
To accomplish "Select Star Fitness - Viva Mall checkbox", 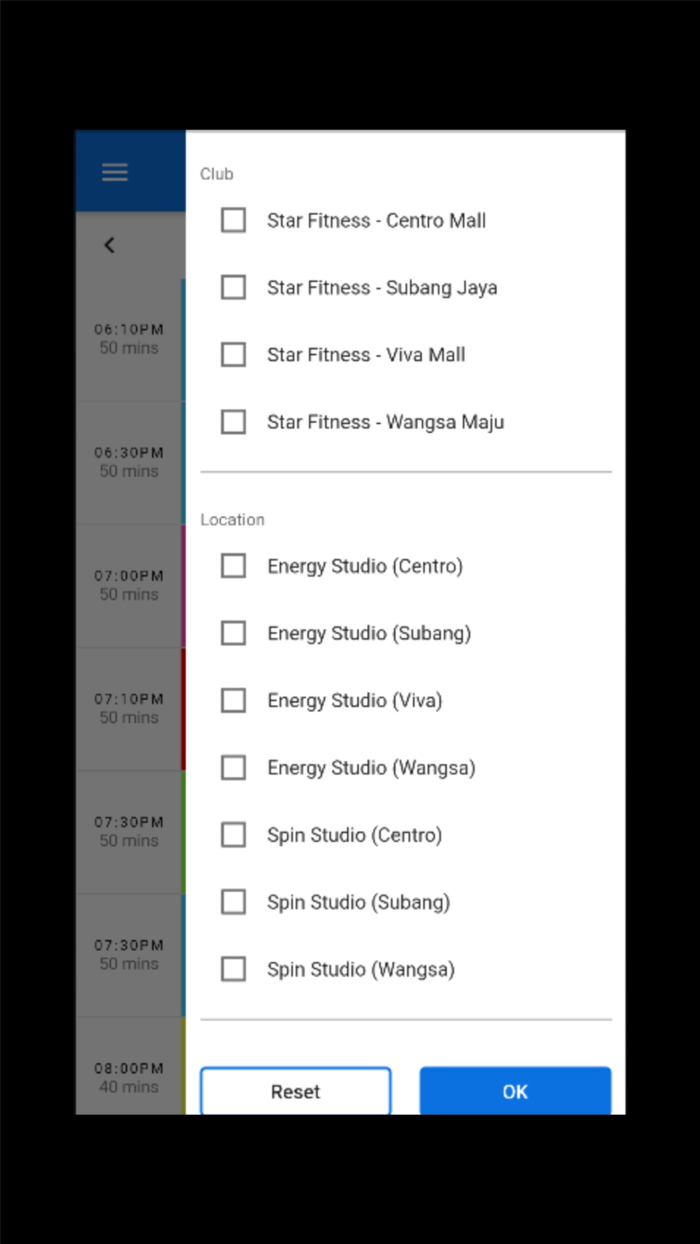I will (233, 354).
